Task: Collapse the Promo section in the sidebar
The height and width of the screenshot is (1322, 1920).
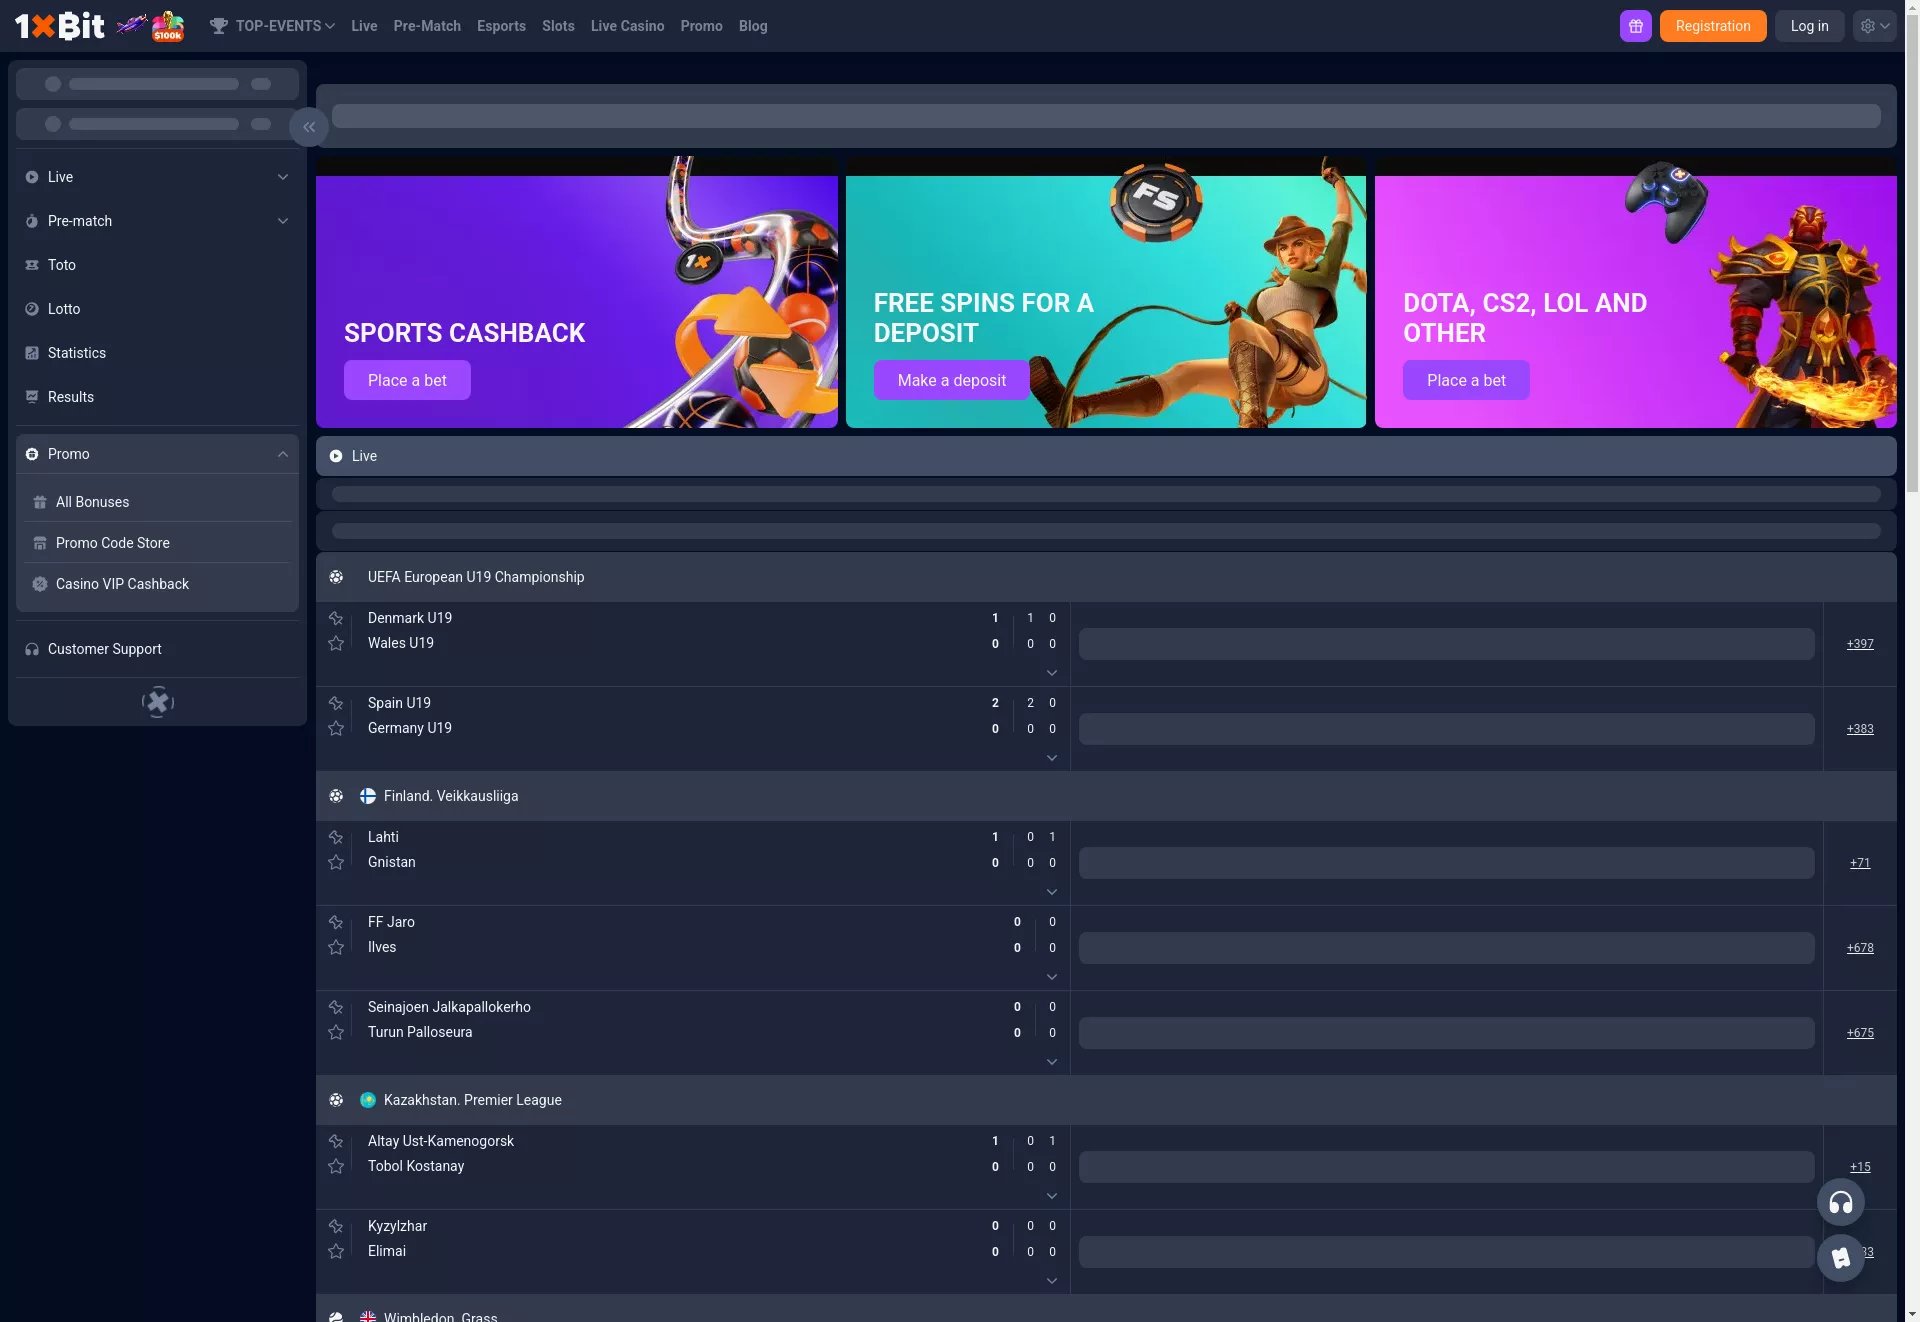Action: [x=283, y=454]
